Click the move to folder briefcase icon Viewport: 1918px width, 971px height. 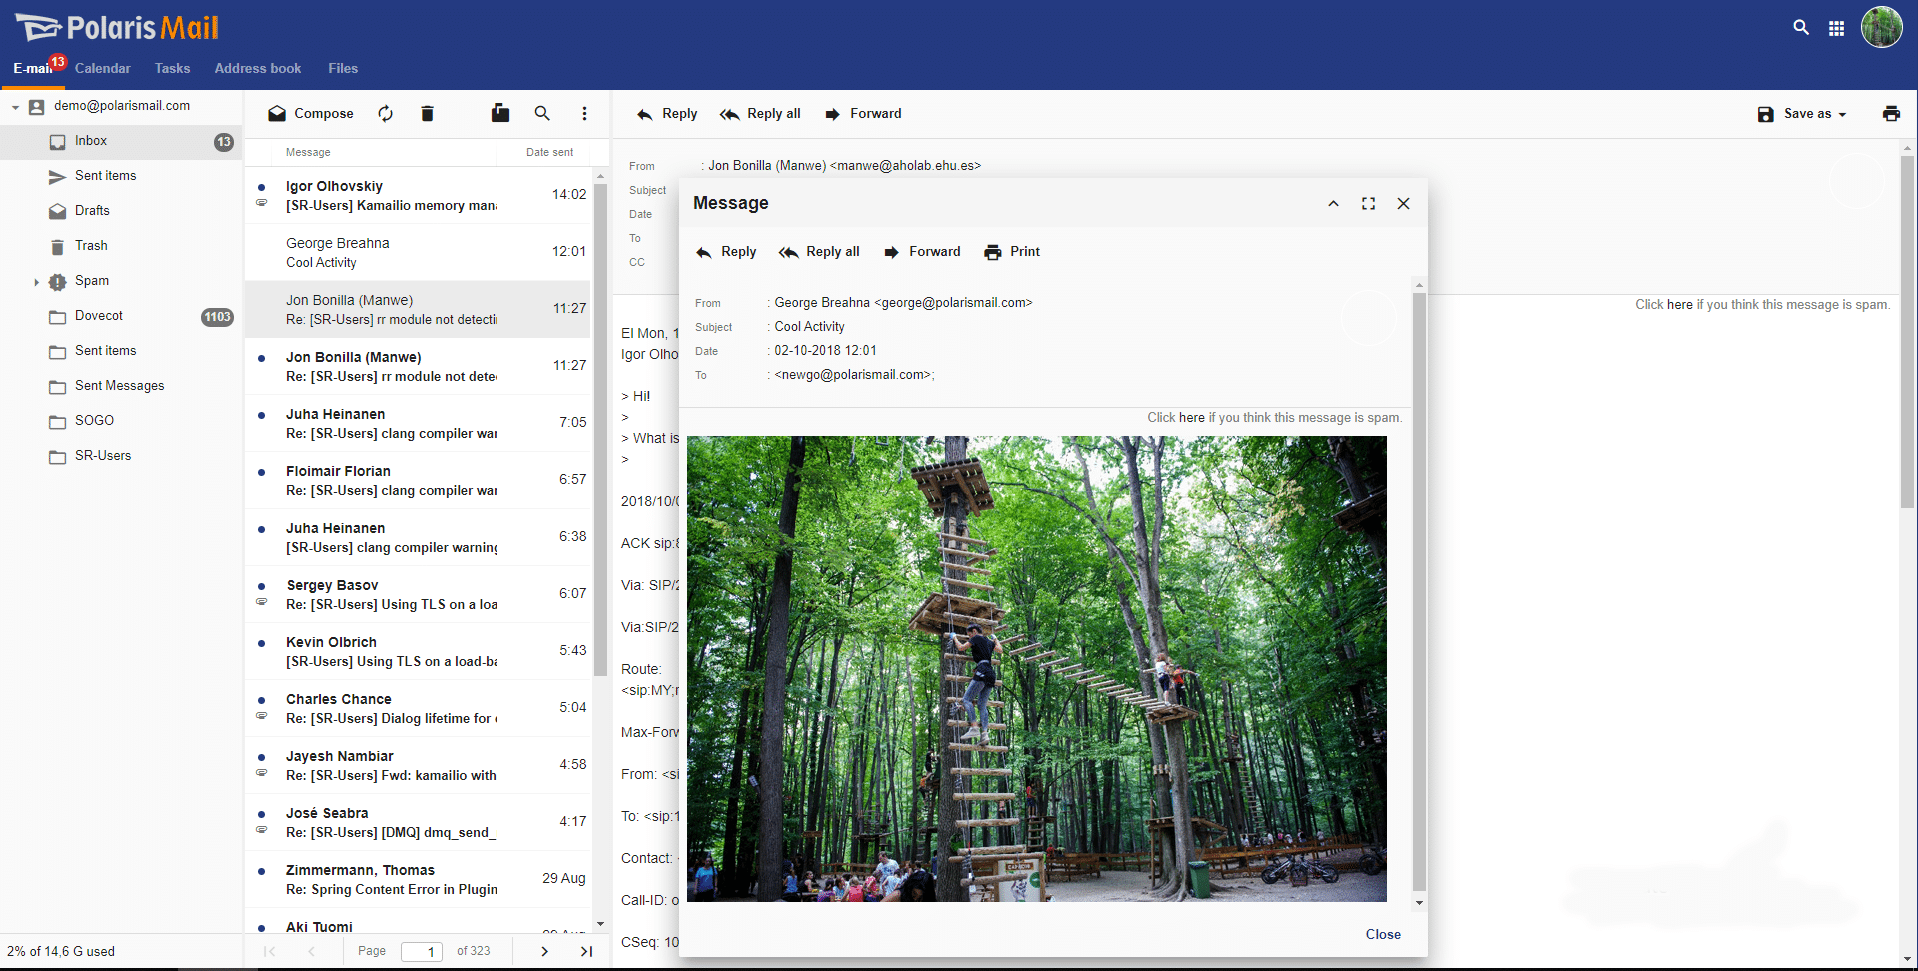pos(500,113)
